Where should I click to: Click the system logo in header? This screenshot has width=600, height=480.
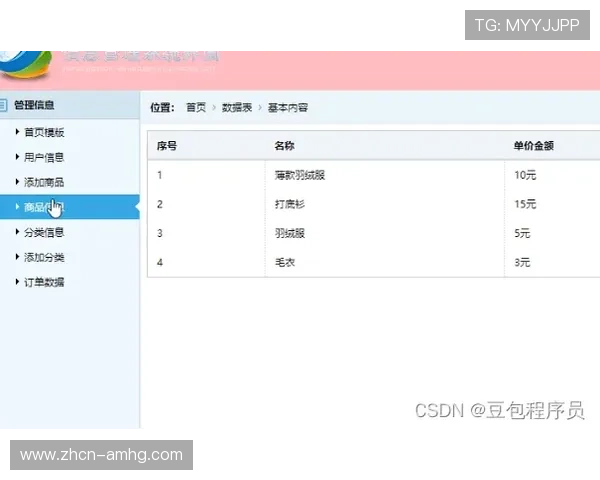click(x=26, y=65)
